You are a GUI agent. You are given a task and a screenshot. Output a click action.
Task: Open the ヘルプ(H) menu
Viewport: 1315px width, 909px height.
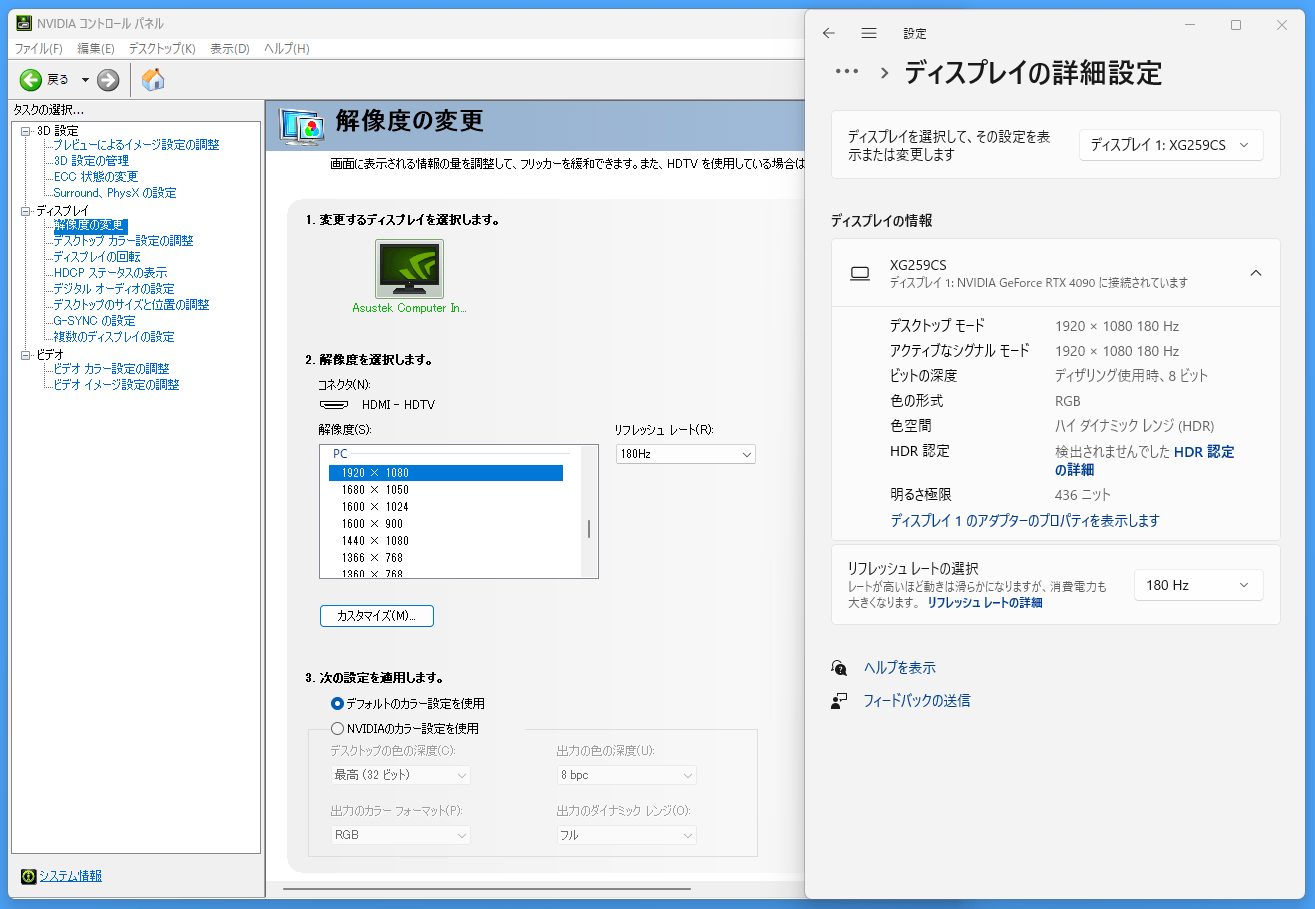[287, 49]
